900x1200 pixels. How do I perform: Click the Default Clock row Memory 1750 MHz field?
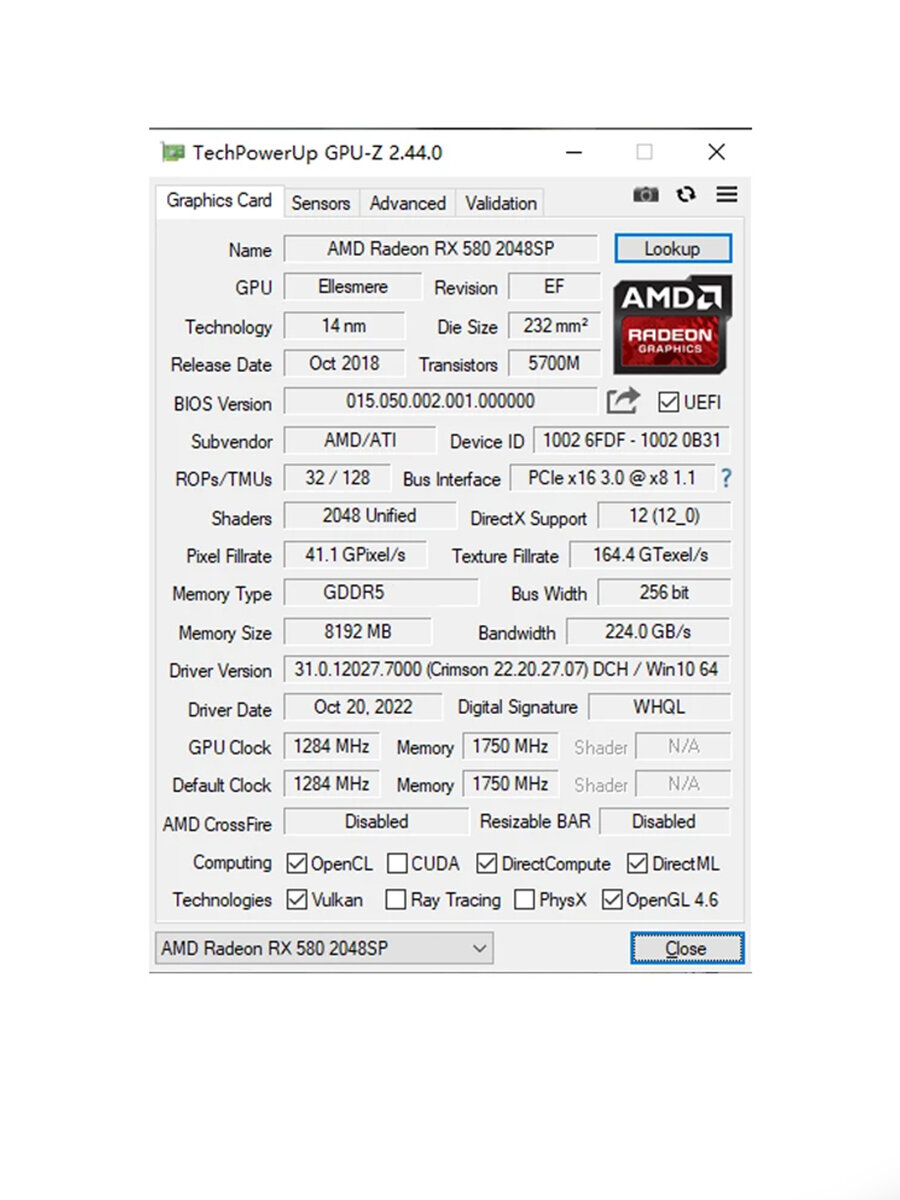[x=510, y=784]
